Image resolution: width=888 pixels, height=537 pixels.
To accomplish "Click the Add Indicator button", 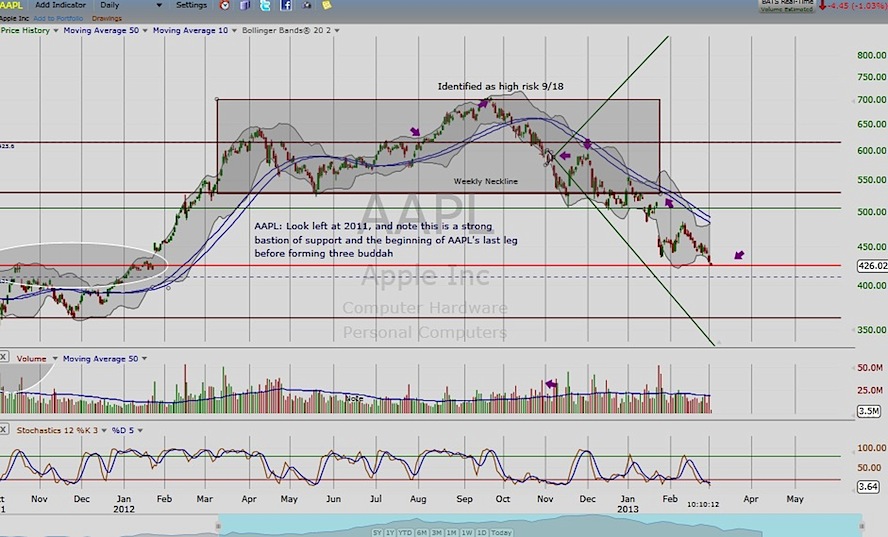I will 60,5.
